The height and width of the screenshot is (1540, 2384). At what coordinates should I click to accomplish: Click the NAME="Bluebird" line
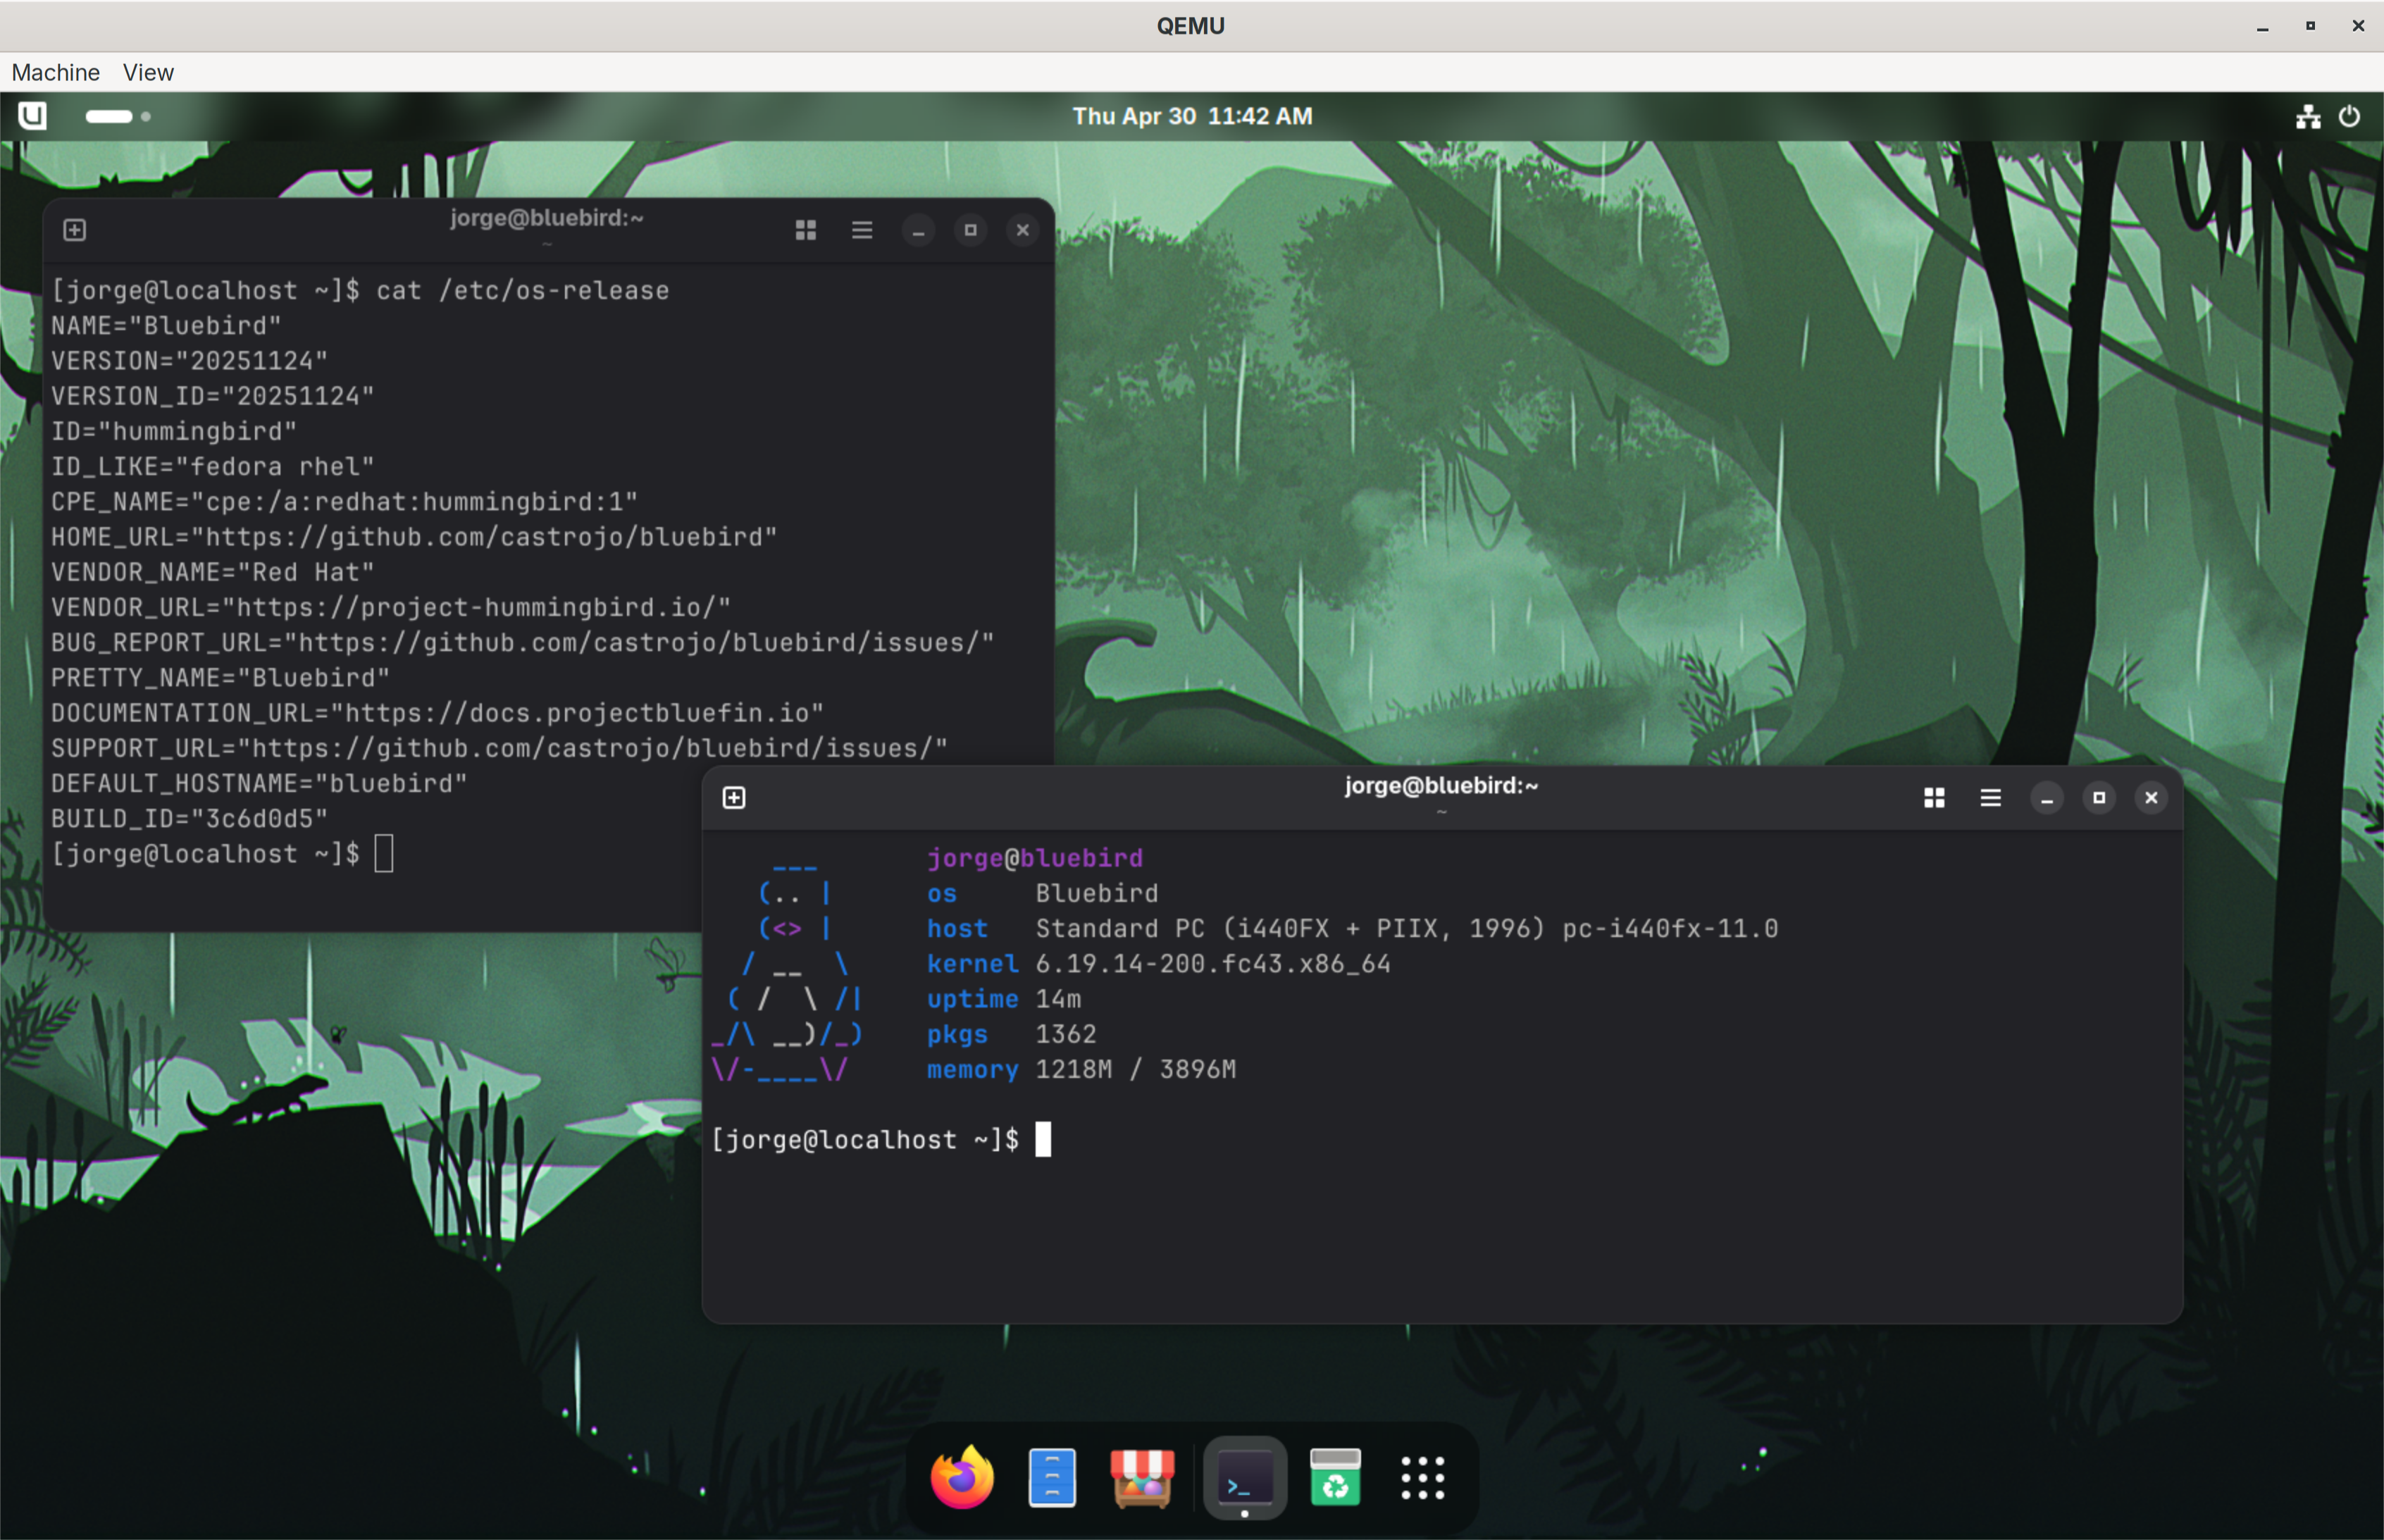click(x=166, y=325)
